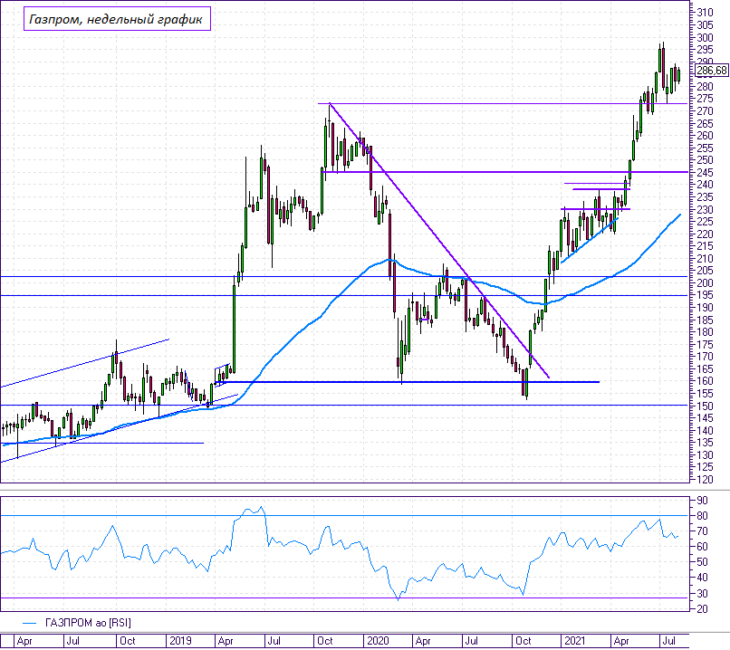Click the 80 label on RSI axis
The image size is (730, 650).
coord(702,516)
